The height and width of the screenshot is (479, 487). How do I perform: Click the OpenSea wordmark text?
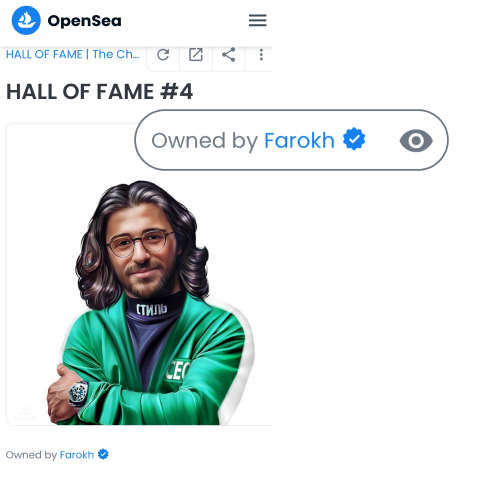click(84, 21)
